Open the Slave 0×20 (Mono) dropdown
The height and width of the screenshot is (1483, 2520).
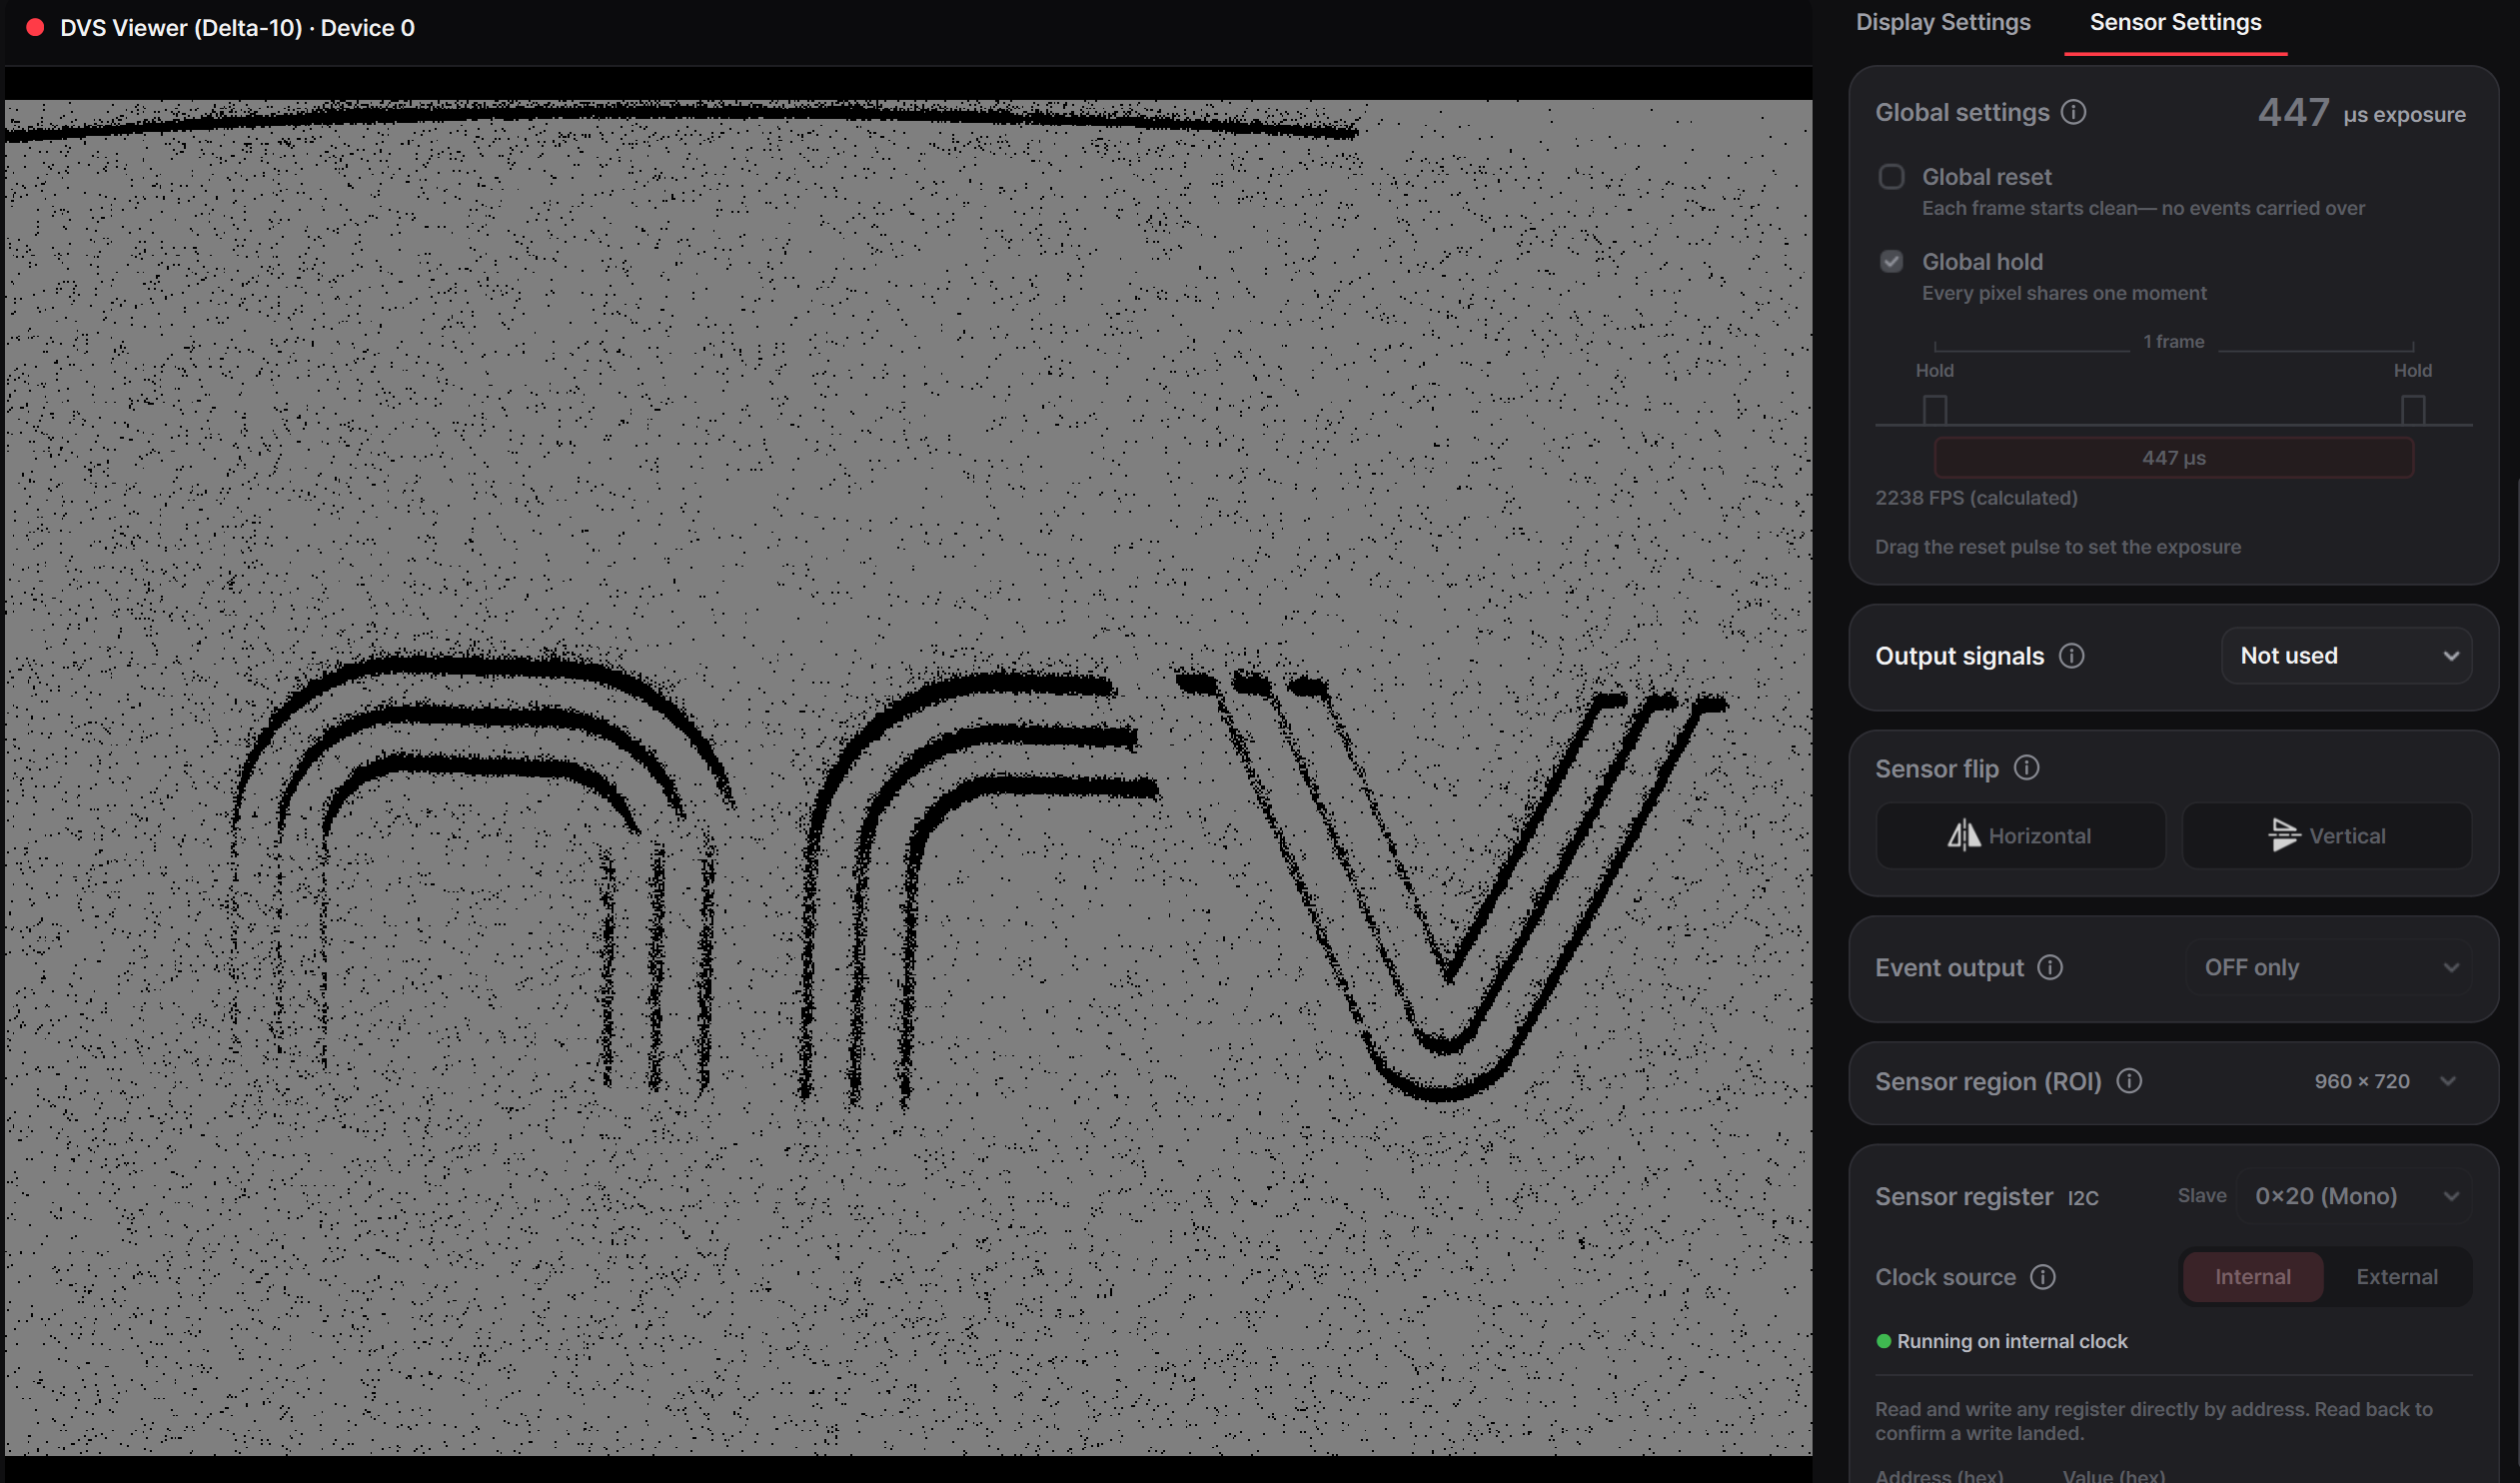pos(2354,1196)
